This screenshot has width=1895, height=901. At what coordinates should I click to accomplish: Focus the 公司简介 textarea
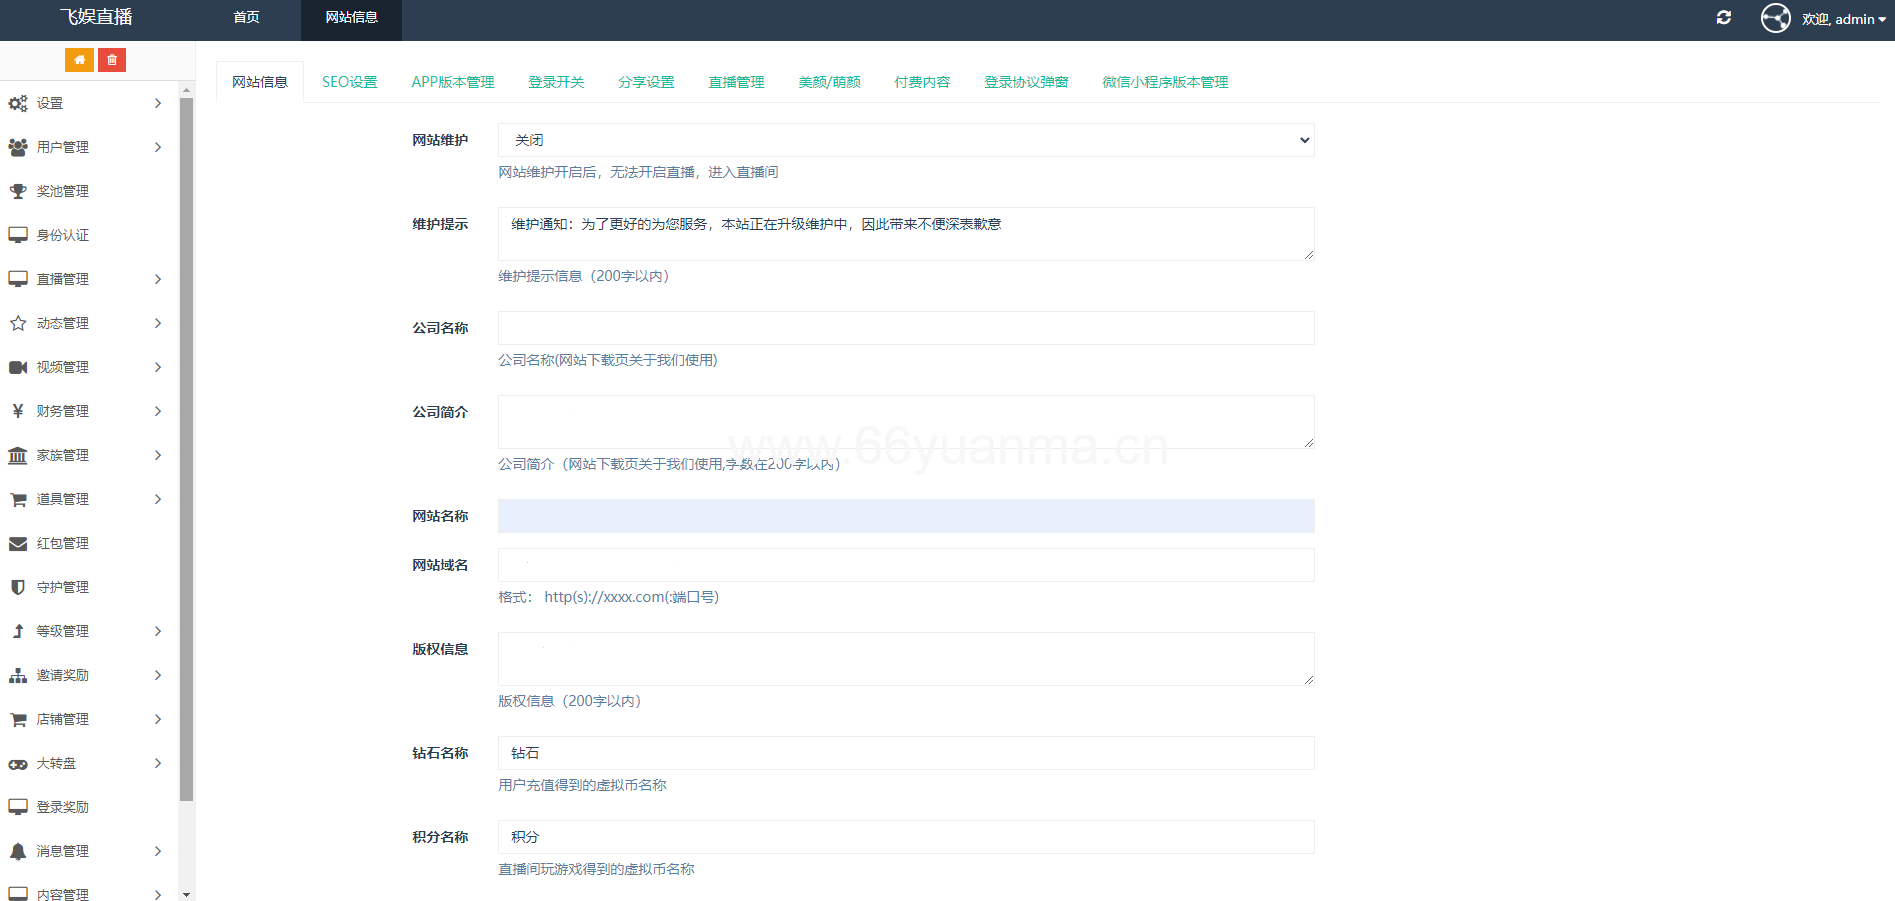point(906,422)
